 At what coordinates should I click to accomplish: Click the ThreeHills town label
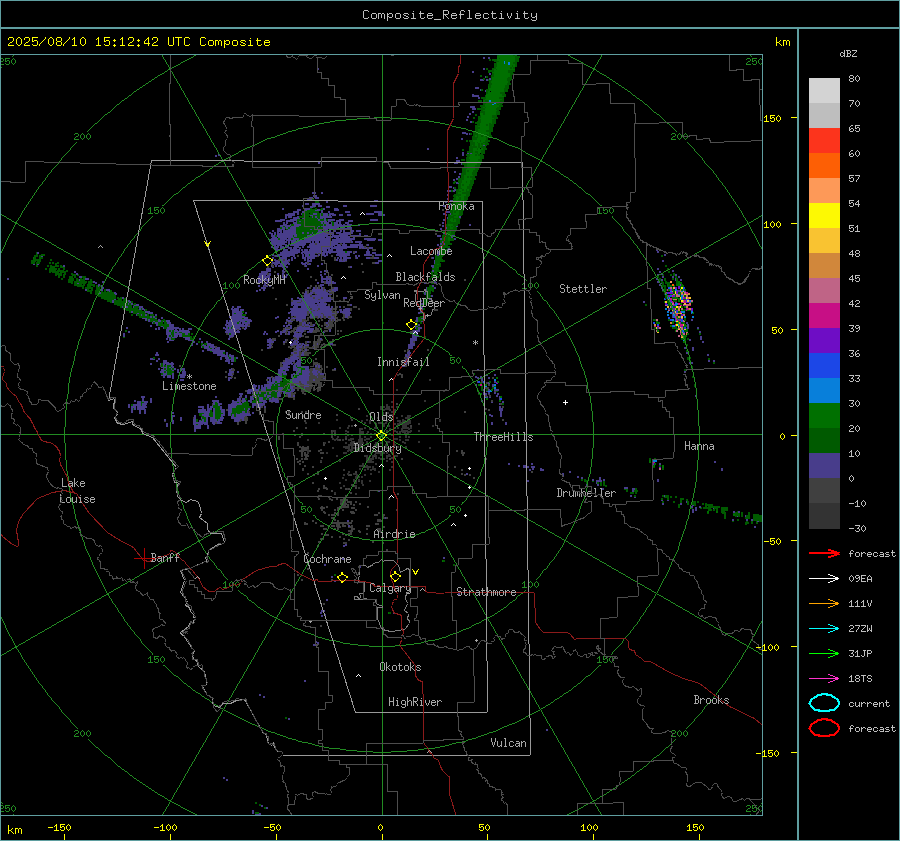coord(503,437)
